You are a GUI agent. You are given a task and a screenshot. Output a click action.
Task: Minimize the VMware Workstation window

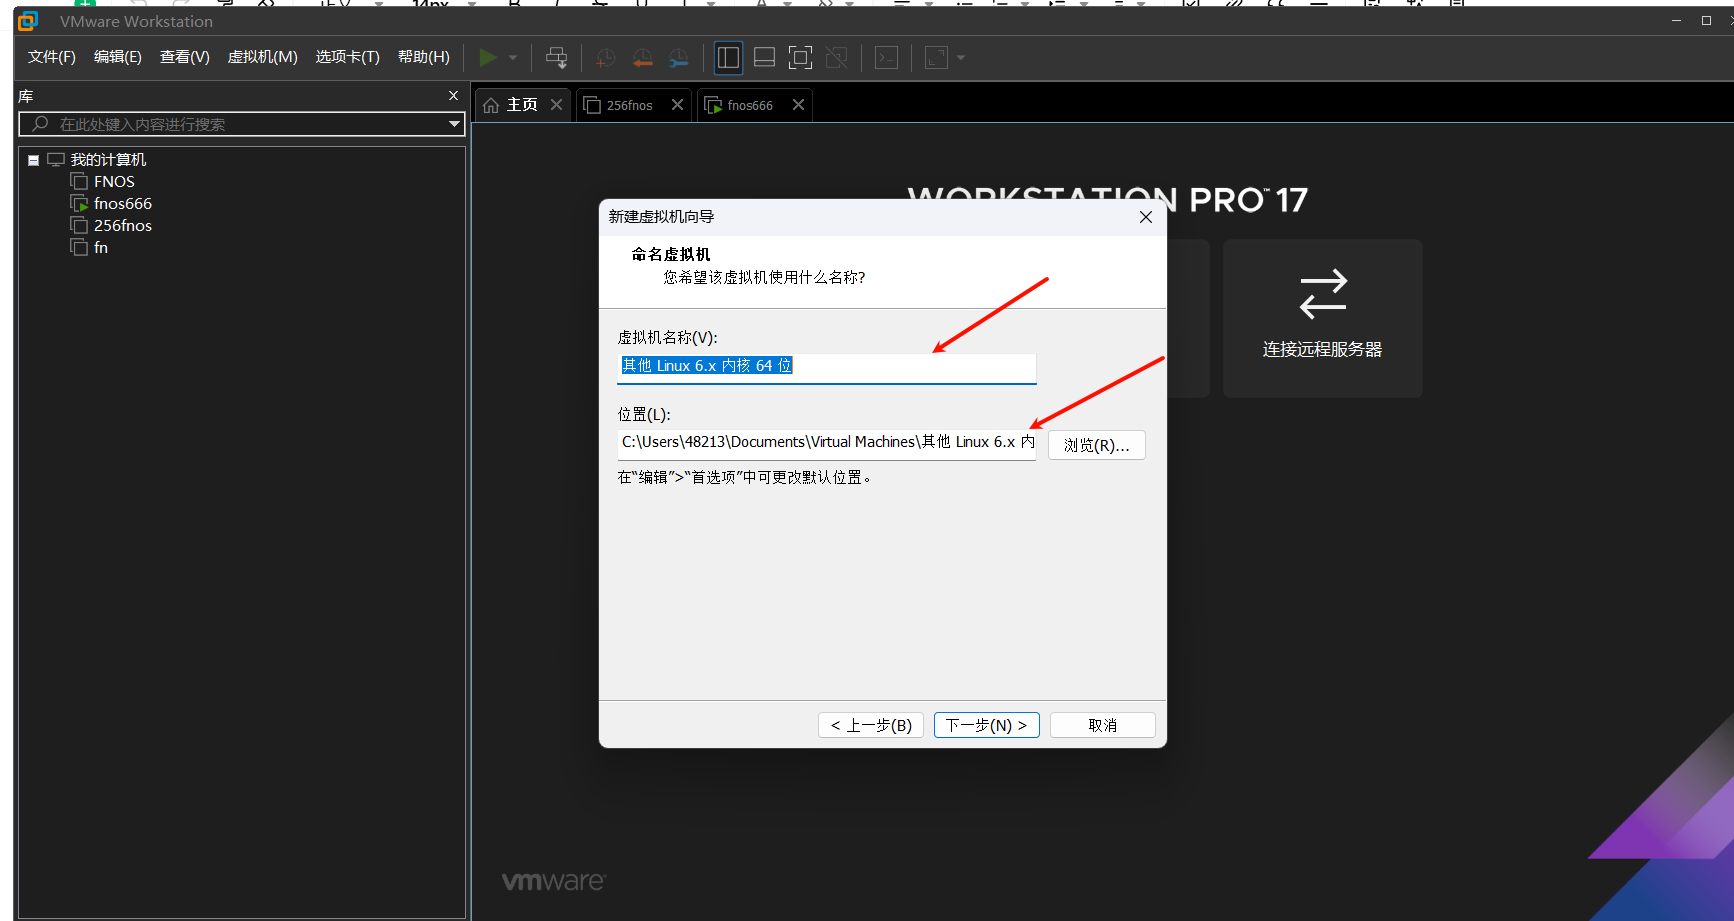point(1676,21)
